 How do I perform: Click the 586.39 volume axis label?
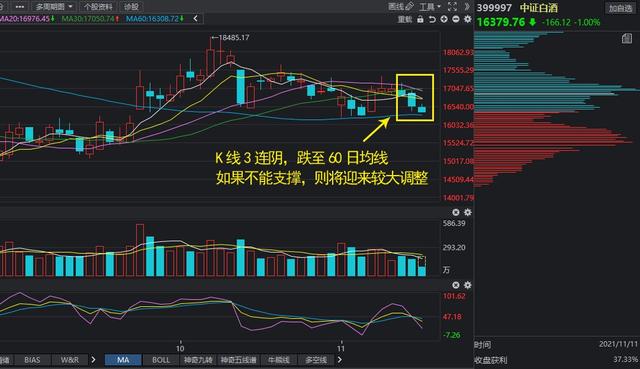454,223
